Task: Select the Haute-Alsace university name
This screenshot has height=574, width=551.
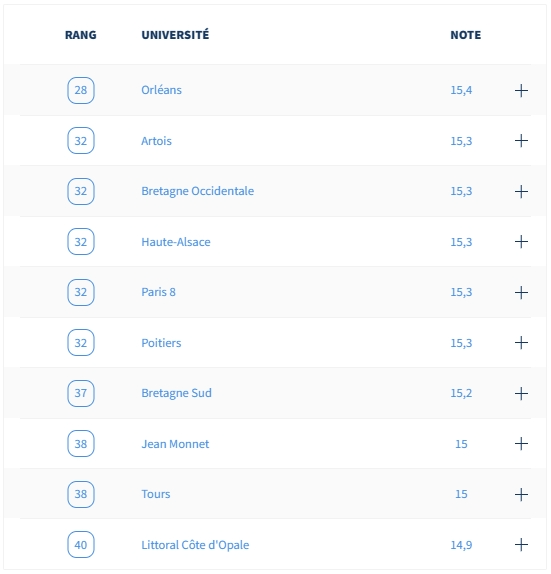Action: coord(176,242)
